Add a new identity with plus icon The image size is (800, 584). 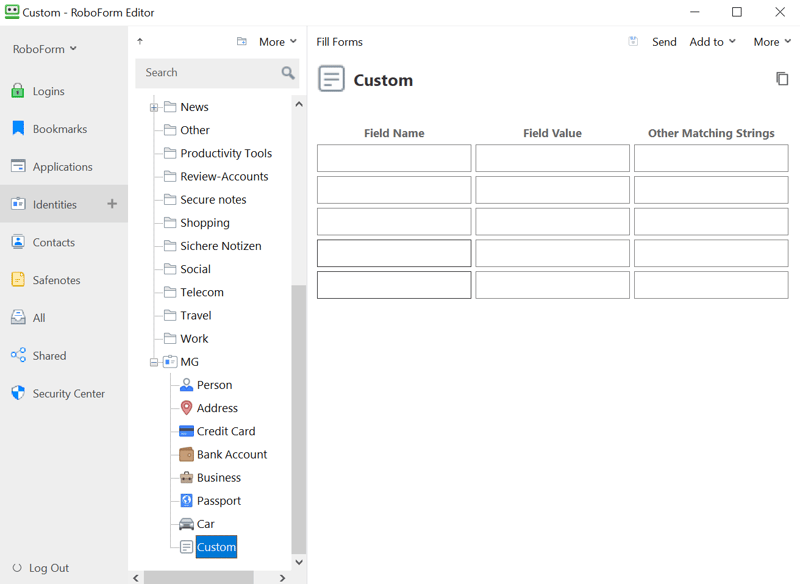112,204
